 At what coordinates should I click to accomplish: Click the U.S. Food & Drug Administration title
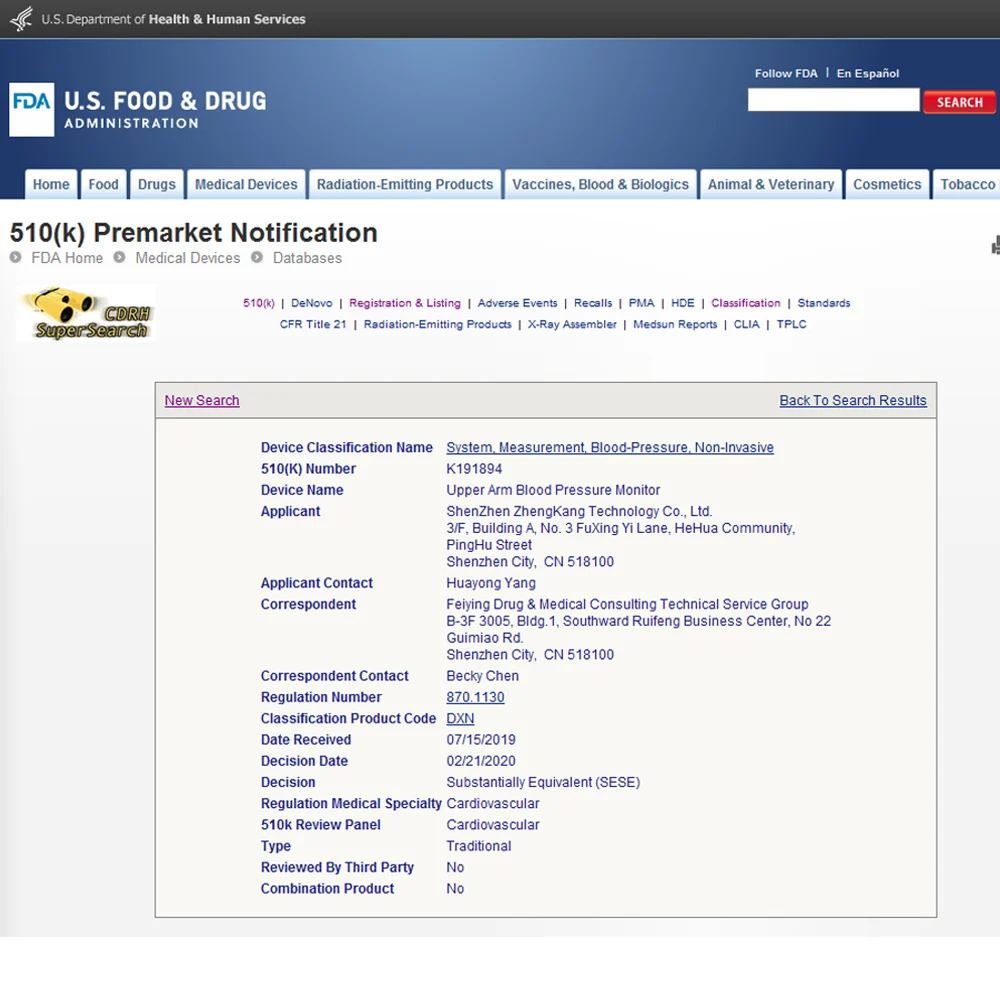coord(165,109)
